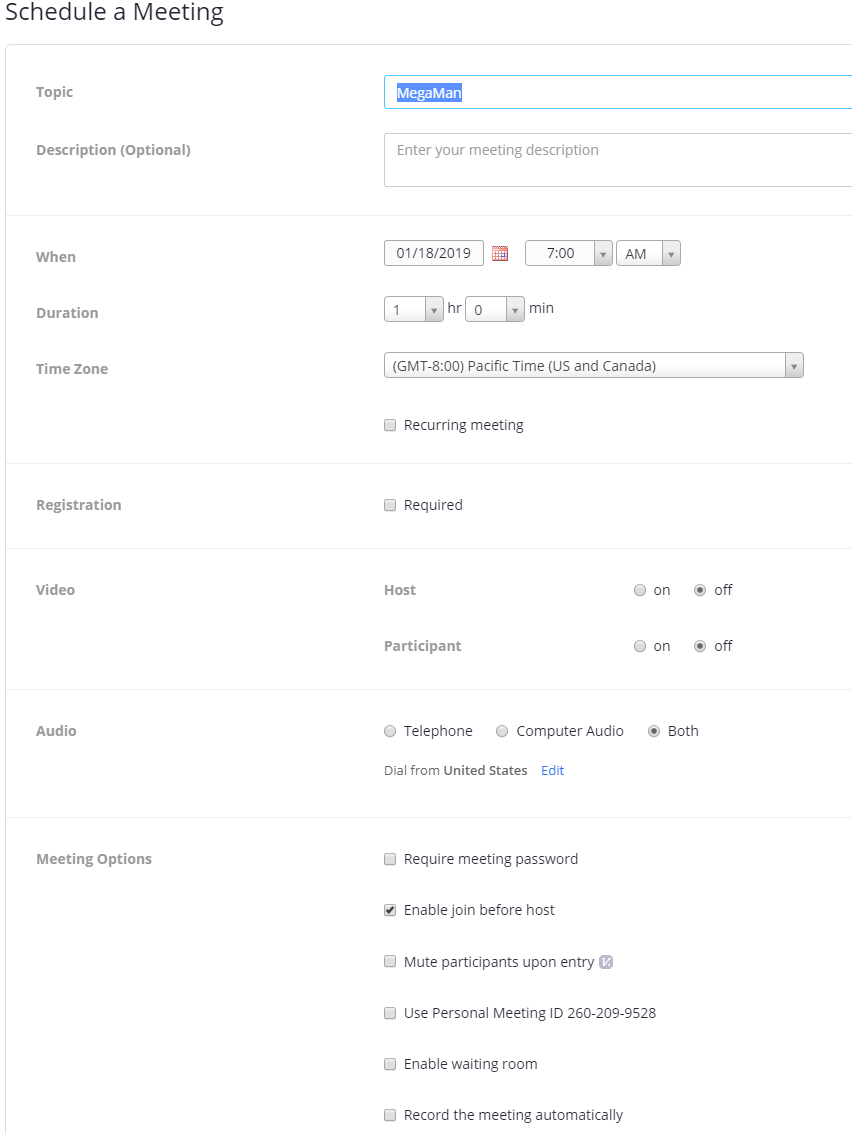Enable waiting room option
This screenshot has height=1134, width=852.
pyautogui.click(x=390, y=1063)
